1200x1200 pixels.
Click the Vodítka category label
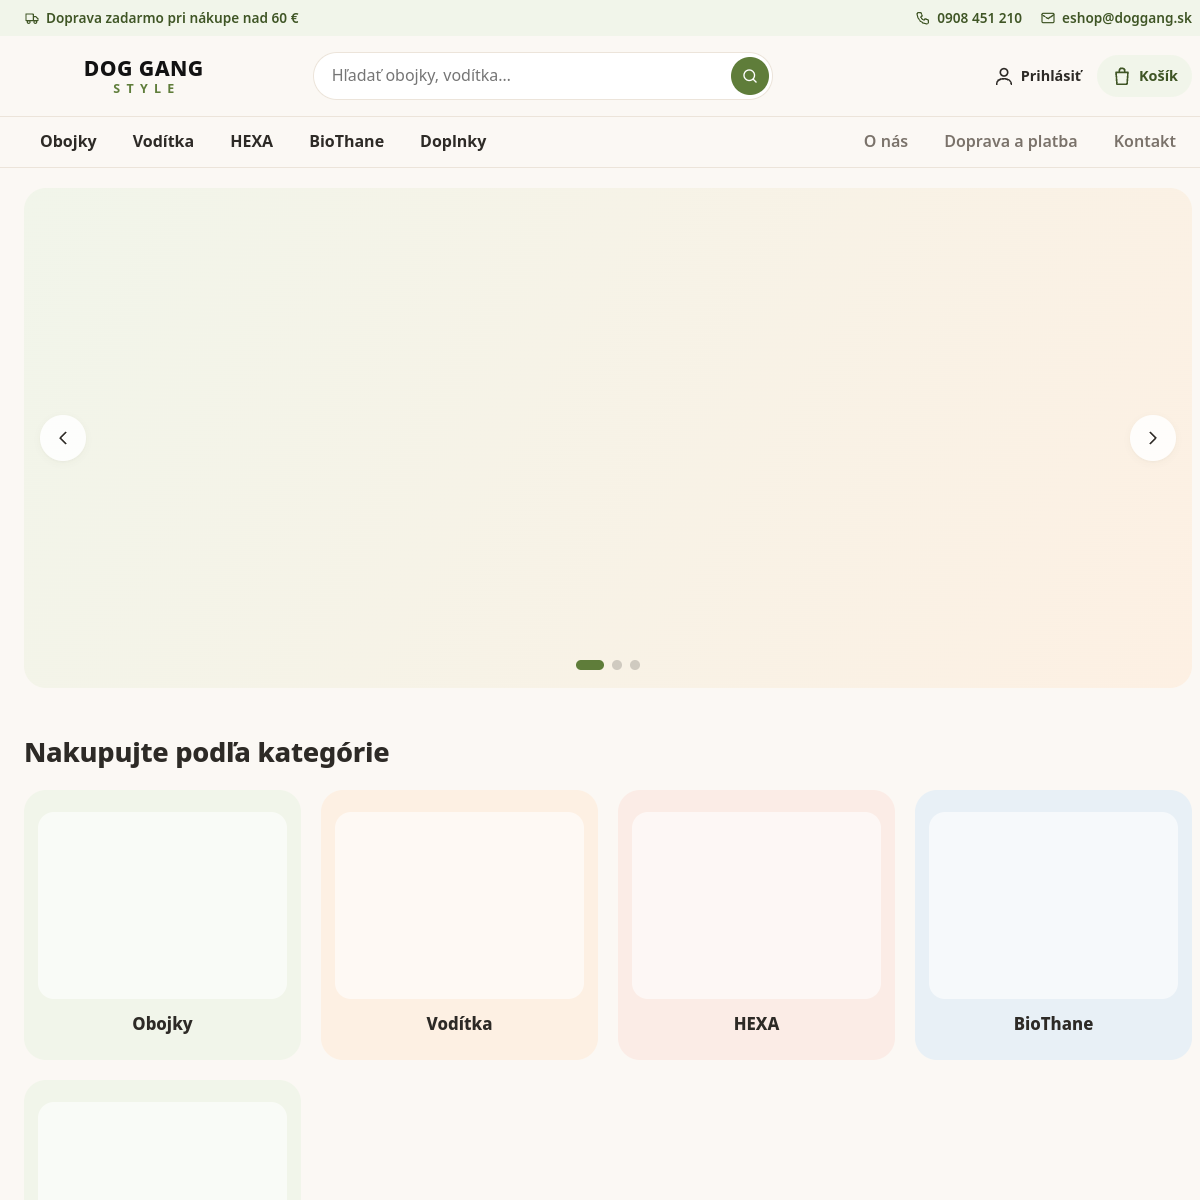[x=459, y=1024]
